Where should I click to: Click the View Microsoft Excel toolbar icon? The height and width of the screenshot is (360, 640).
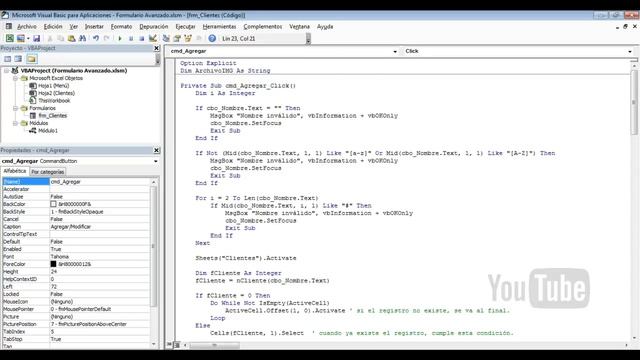(x=9, y=38)
